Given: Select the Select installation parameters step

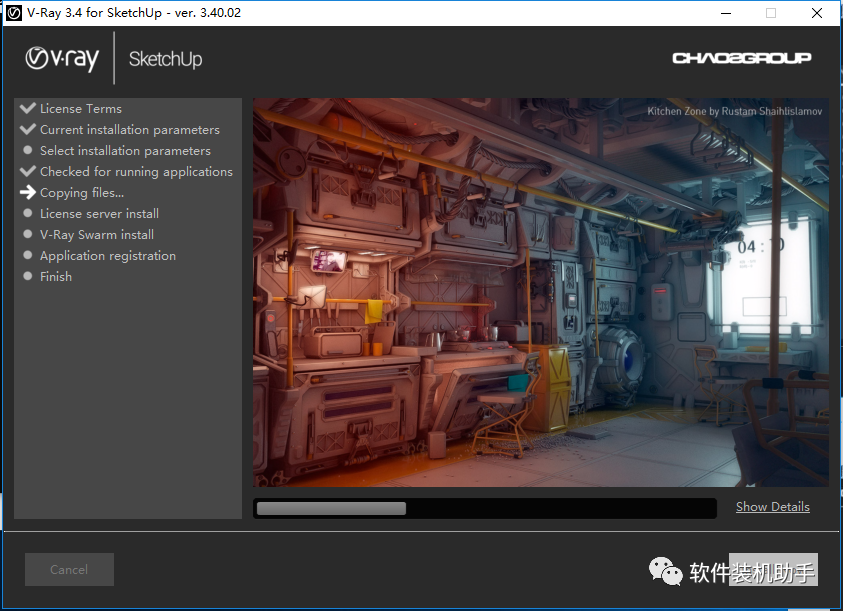Looking at the screenshot, I should 125,151.
